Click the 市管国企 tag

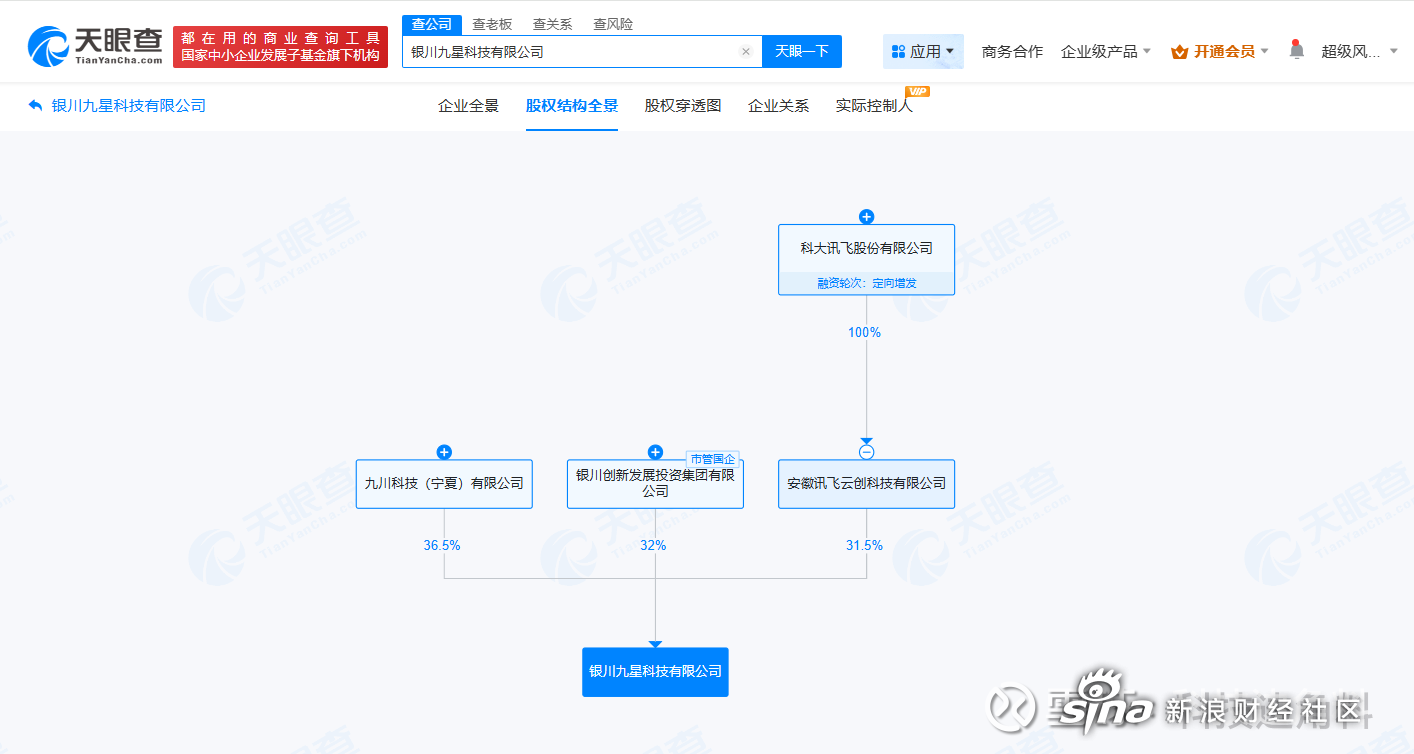(712, 459)
